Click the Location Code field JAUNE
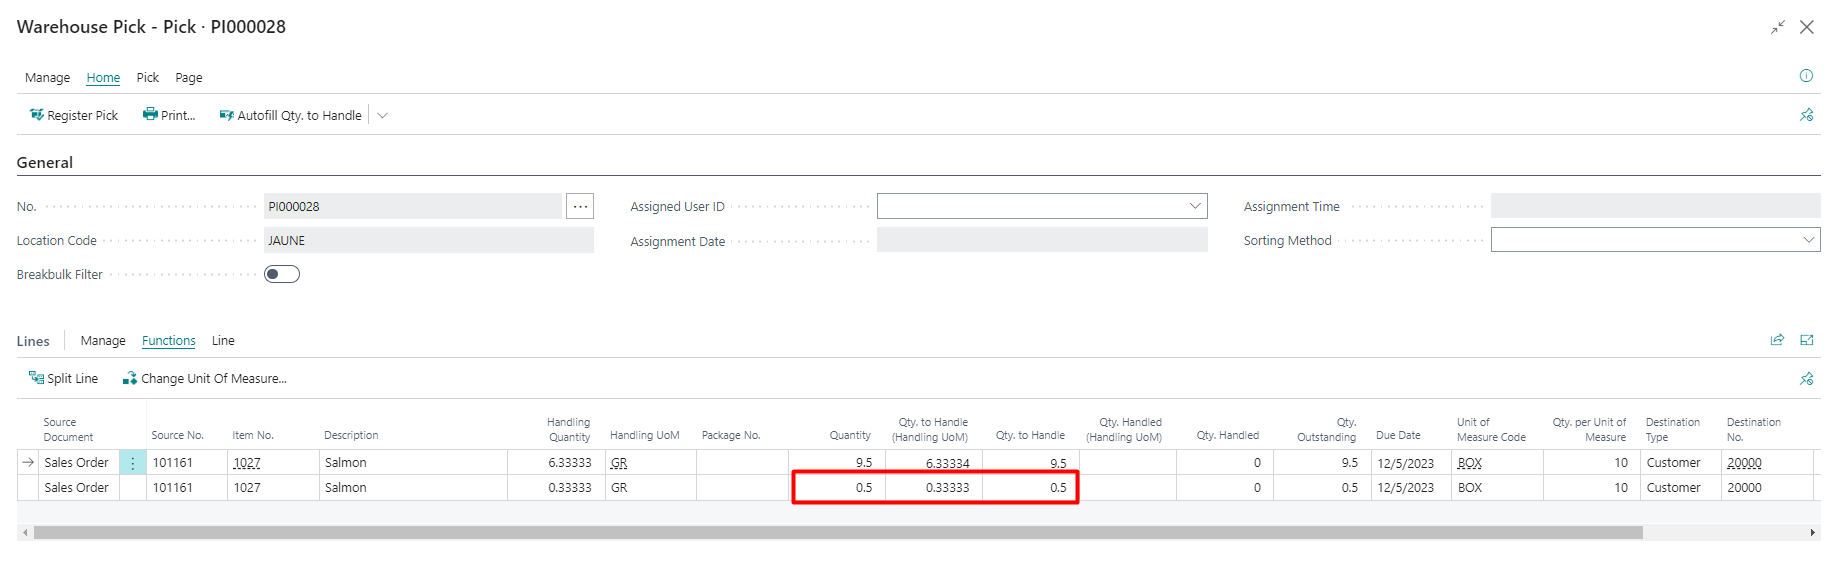Screen dimensions: 1834x574 coord(429,240)
